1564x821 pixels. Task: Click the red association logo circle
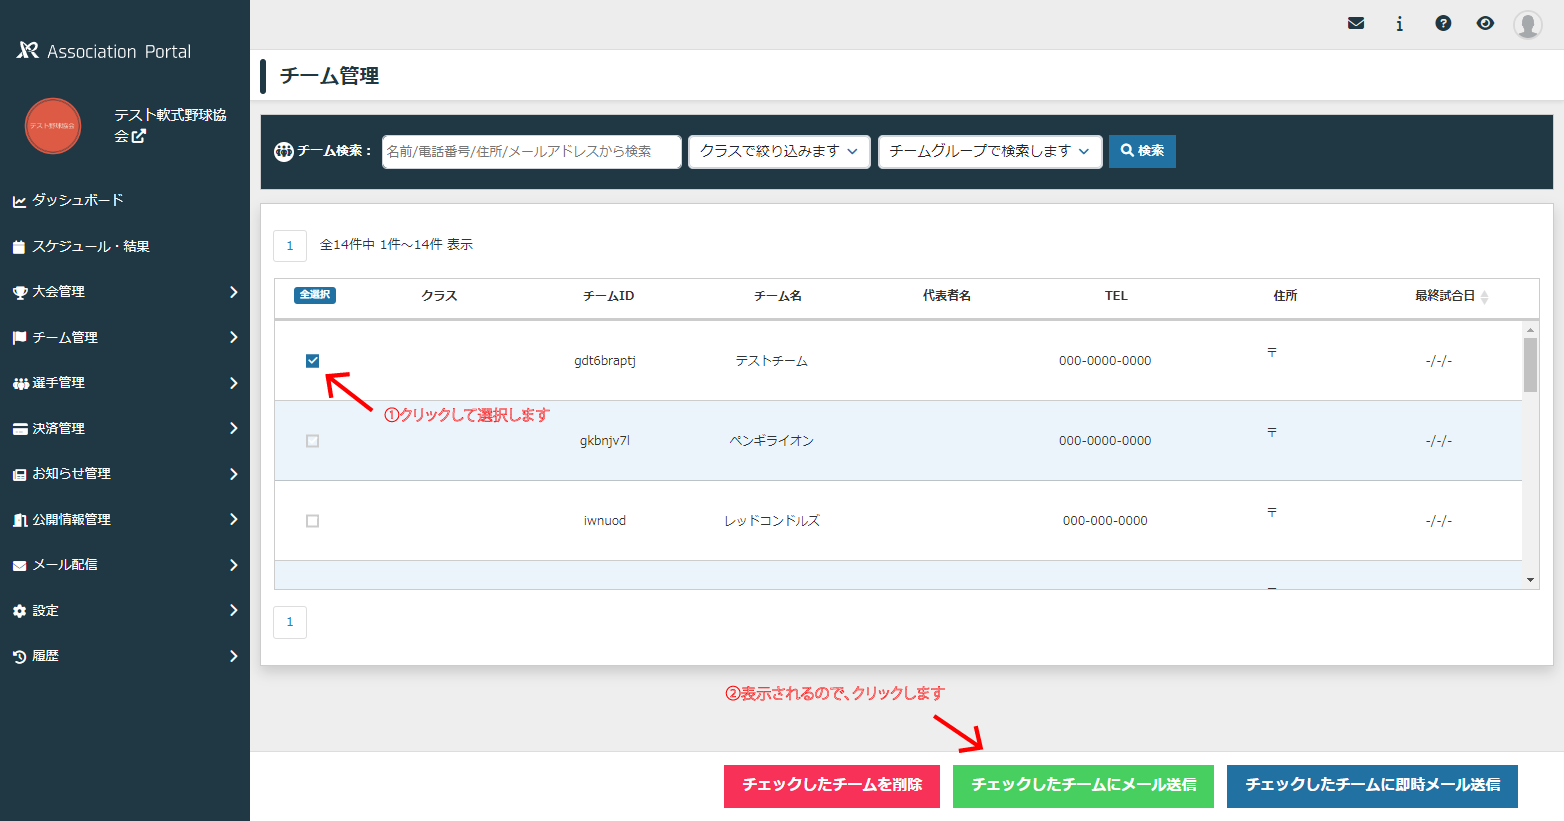[x=53, y=126]
